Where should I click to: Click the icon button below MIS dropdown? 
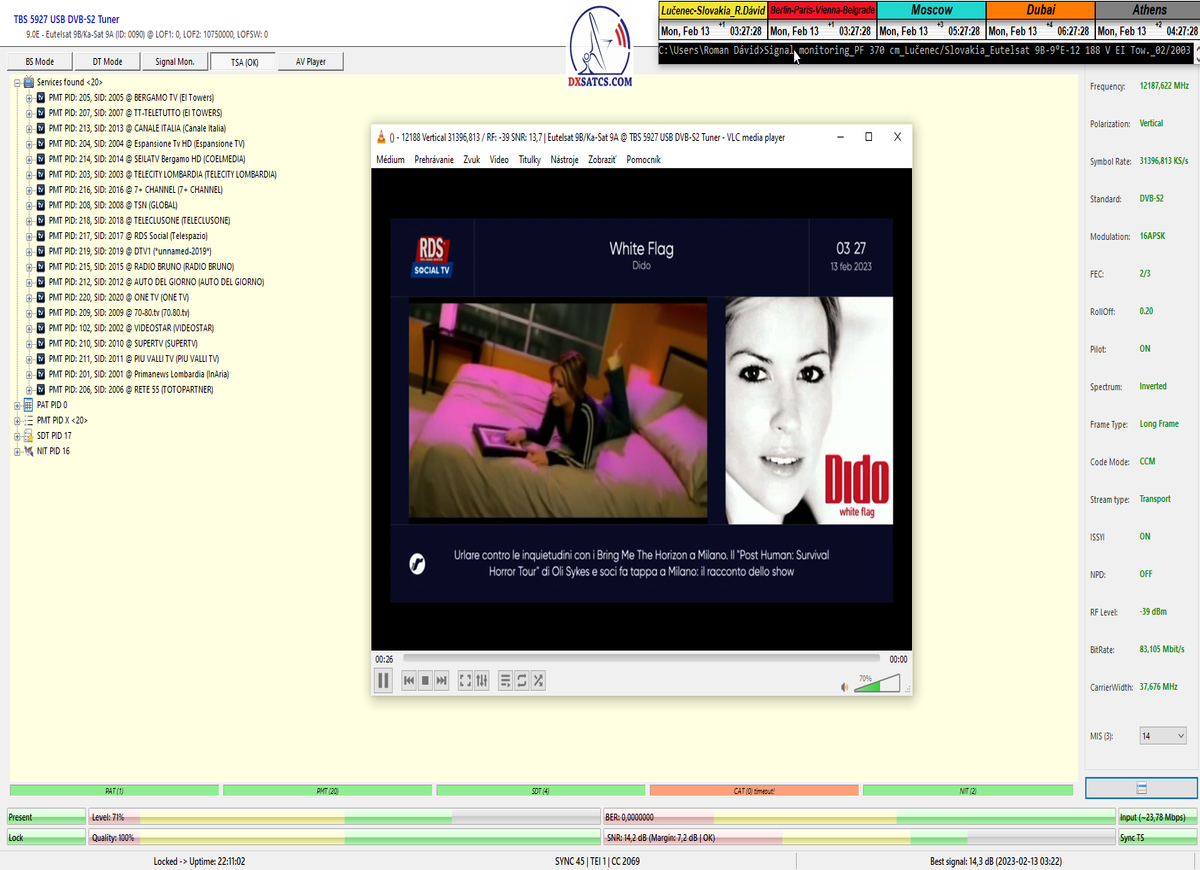click(x=1141, y=788)
